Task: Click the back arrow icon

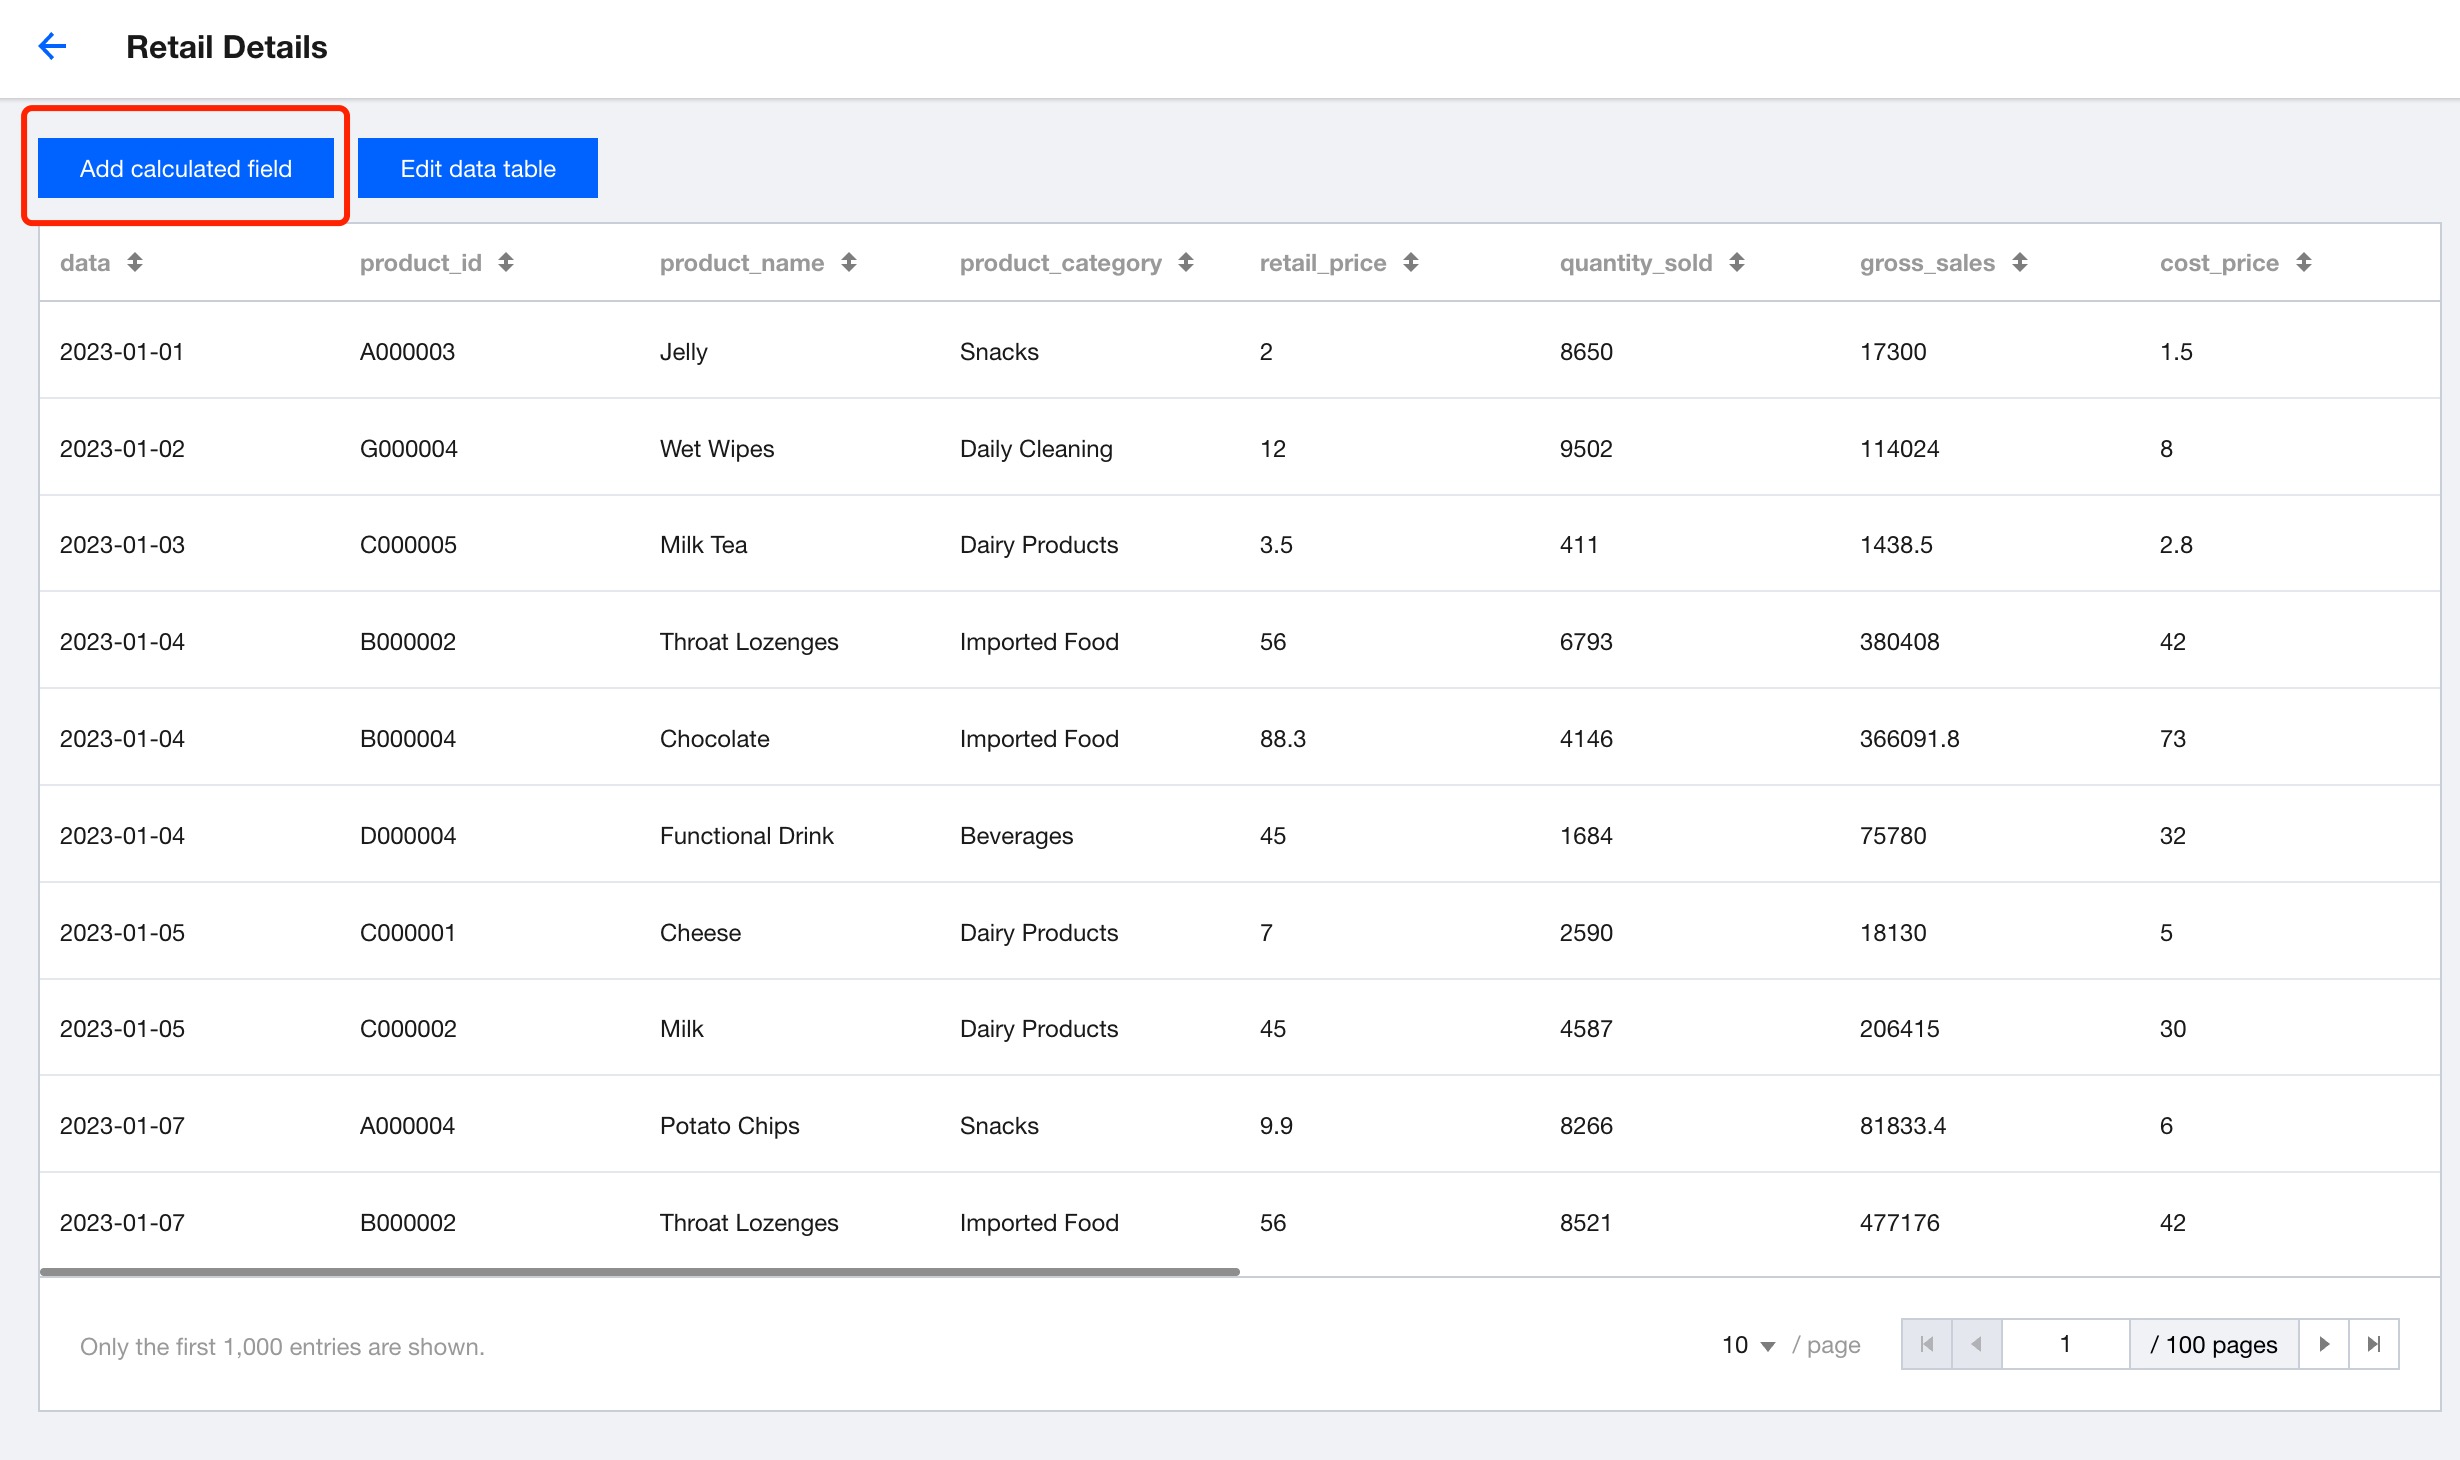Action: [x=52, y=46]
